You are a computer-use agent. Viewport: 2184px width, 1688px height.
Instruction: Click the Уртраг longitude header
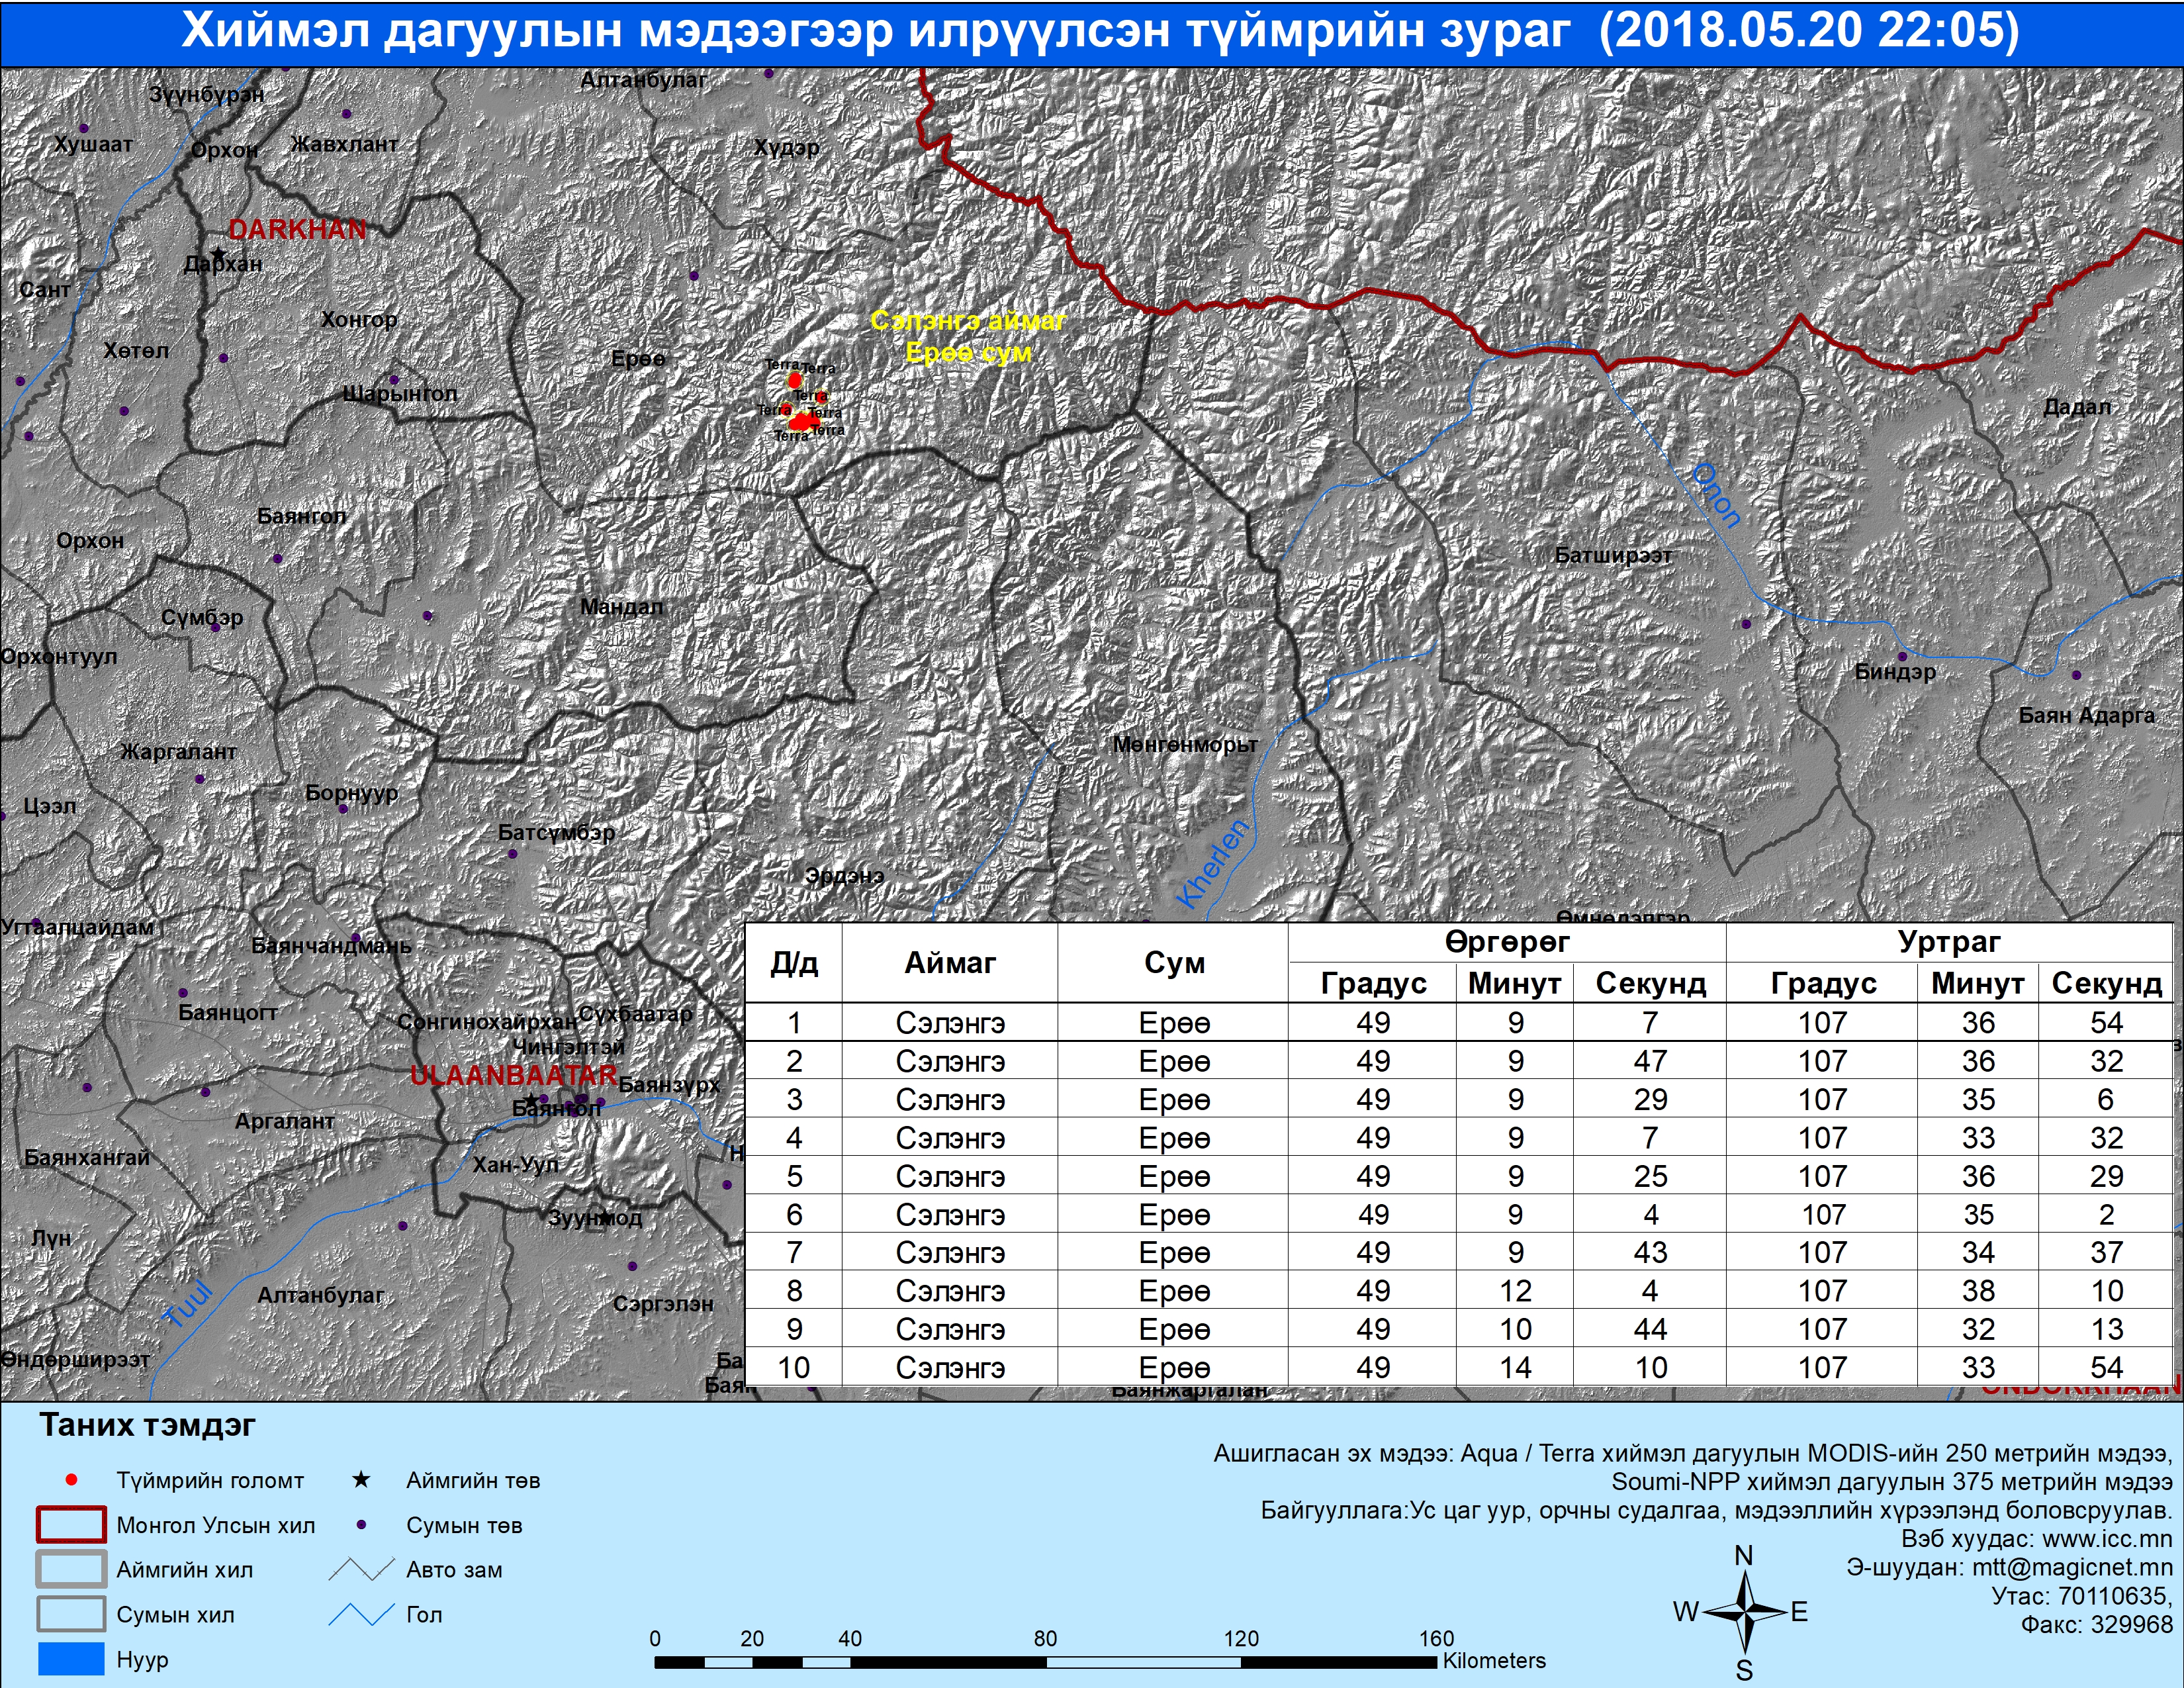[1948, 941]
